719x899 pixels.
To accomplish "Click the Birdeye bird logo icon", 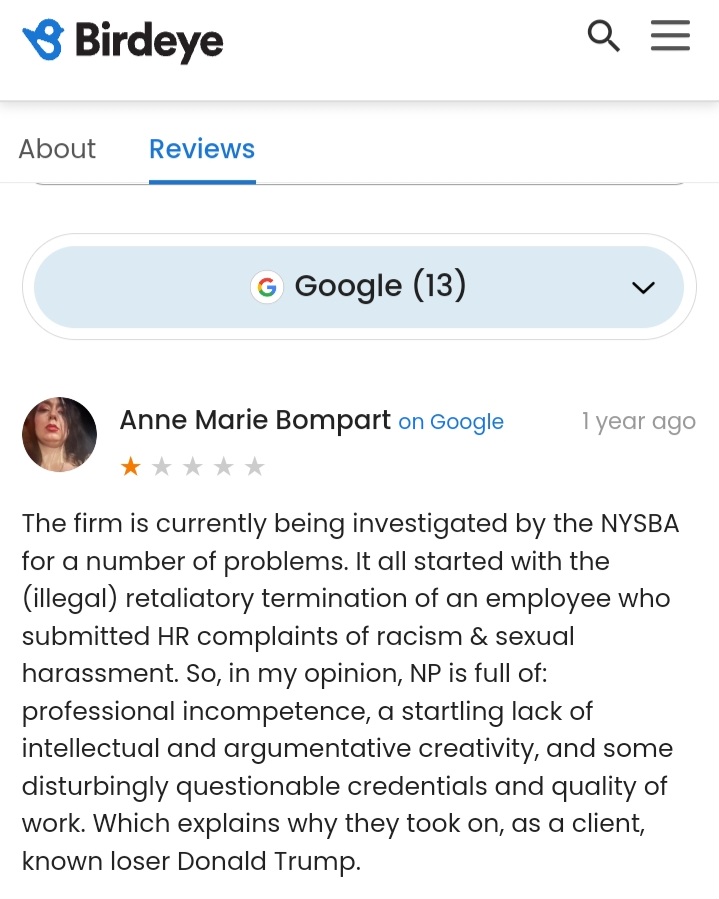I will 43,40.
